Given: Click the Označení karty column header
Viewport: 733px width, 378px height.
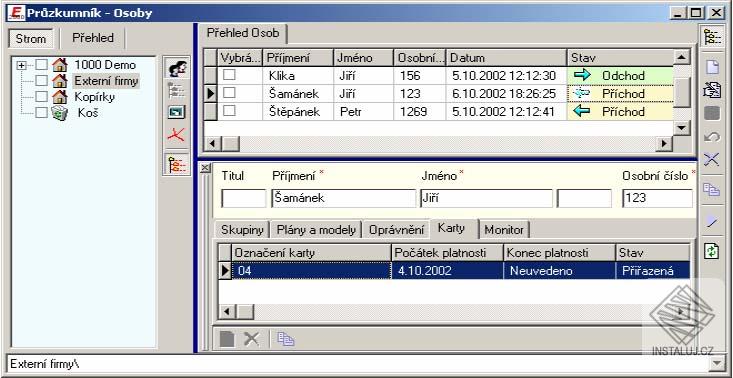Looking at the screenshot, I should [x=311, y=253].
